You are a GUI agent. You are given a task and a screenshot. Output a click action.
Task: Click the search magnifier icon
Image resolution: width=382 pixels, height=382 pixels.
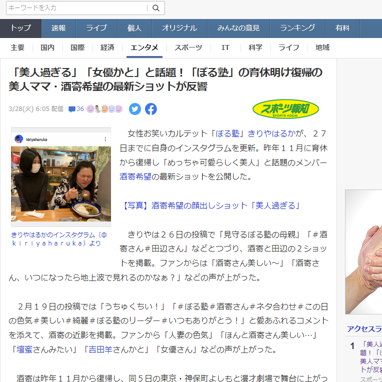(156, 8)
